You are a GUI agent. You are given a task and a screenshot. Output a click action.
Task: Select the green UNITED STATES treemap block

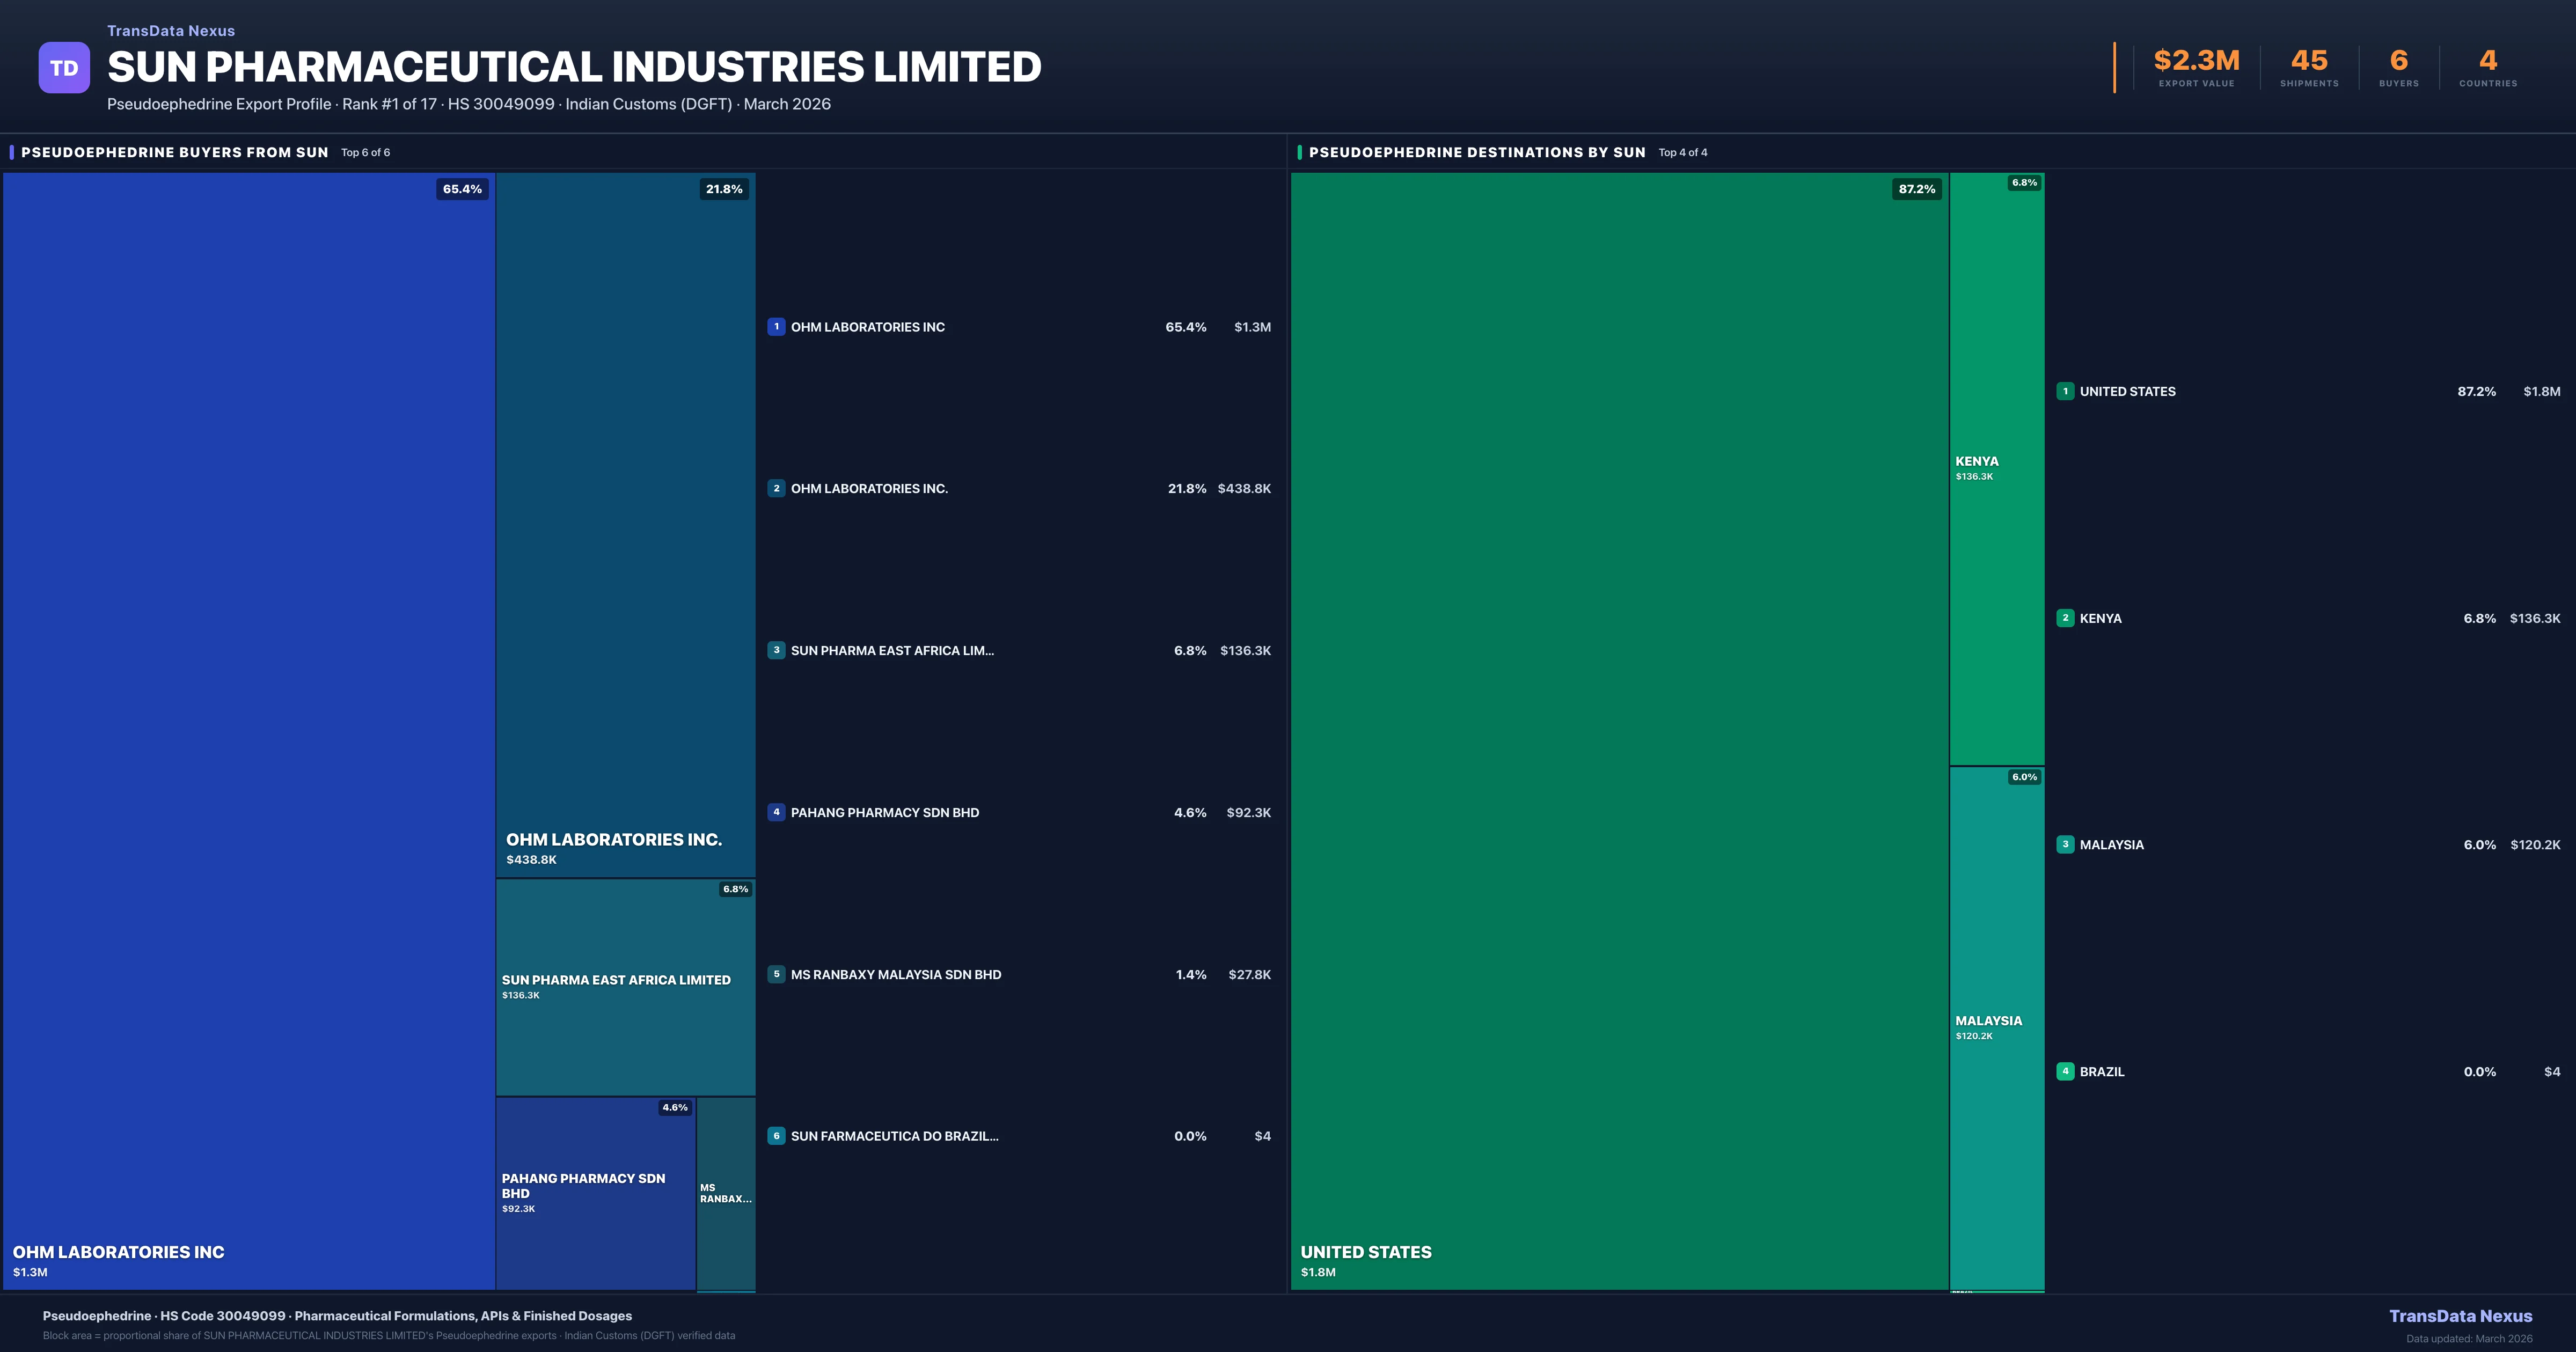(1619, 730)
